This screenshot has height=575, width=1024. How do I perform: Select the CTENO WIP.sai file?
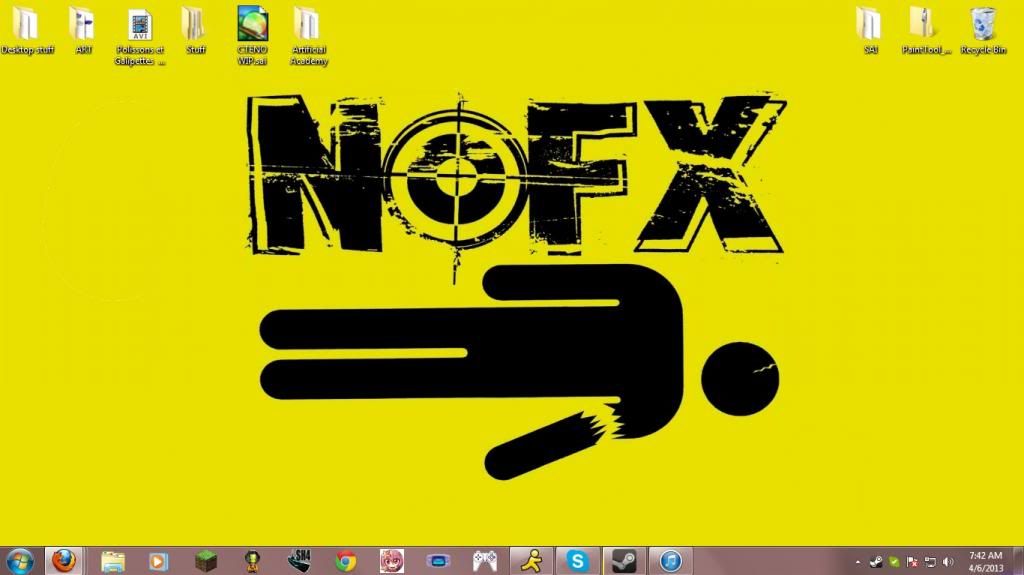(253, 35)
